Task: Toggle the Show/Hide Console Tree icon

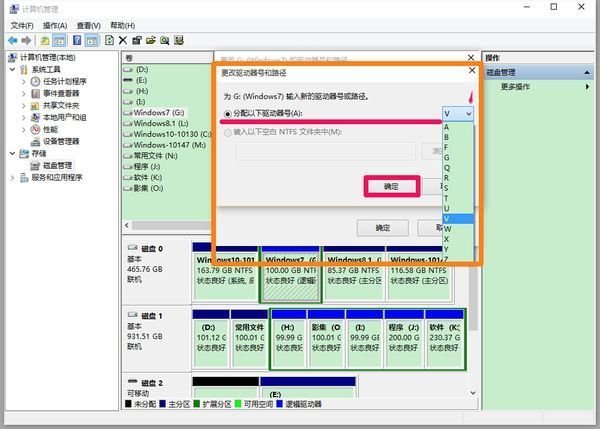Action: [59, 40]
